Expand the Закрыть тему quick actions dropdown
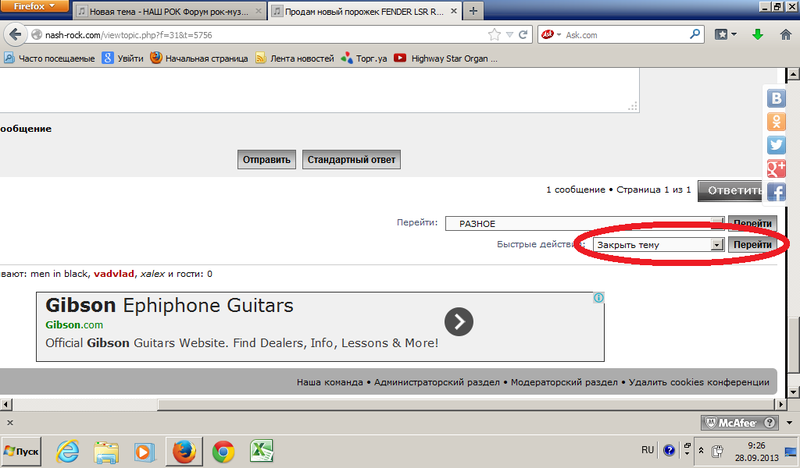This screenshot has height=468, width=800. coord(658,245)
